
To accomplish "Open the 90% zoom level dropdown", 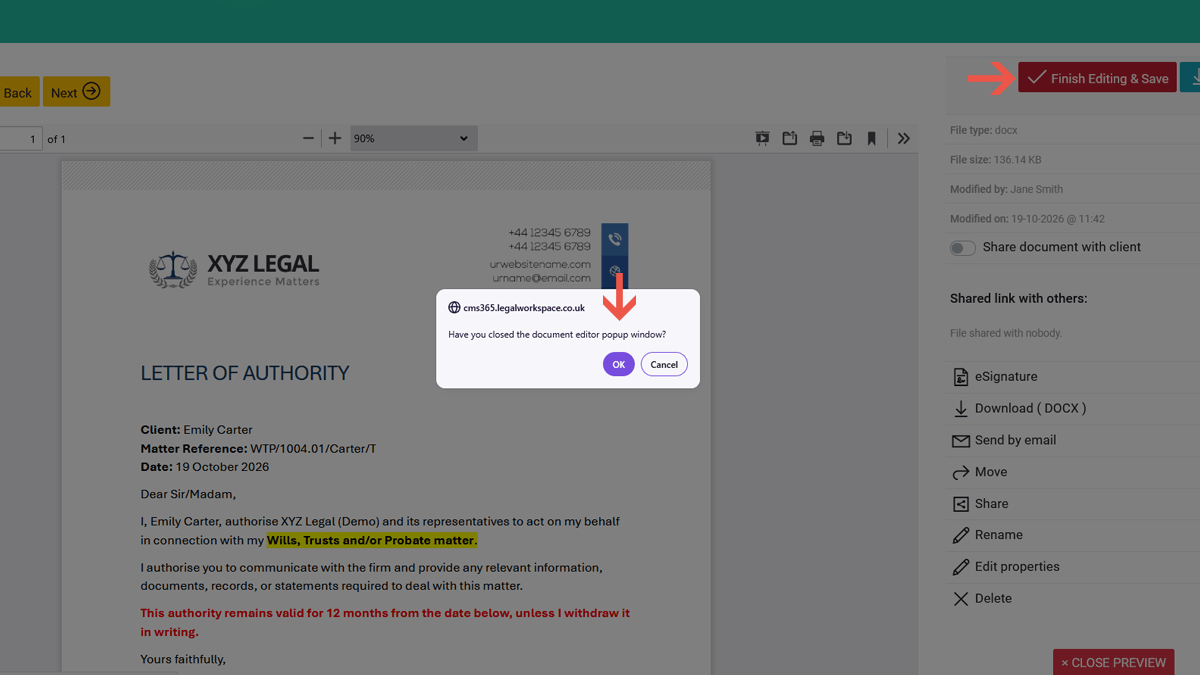I will (x=413, y=138).
